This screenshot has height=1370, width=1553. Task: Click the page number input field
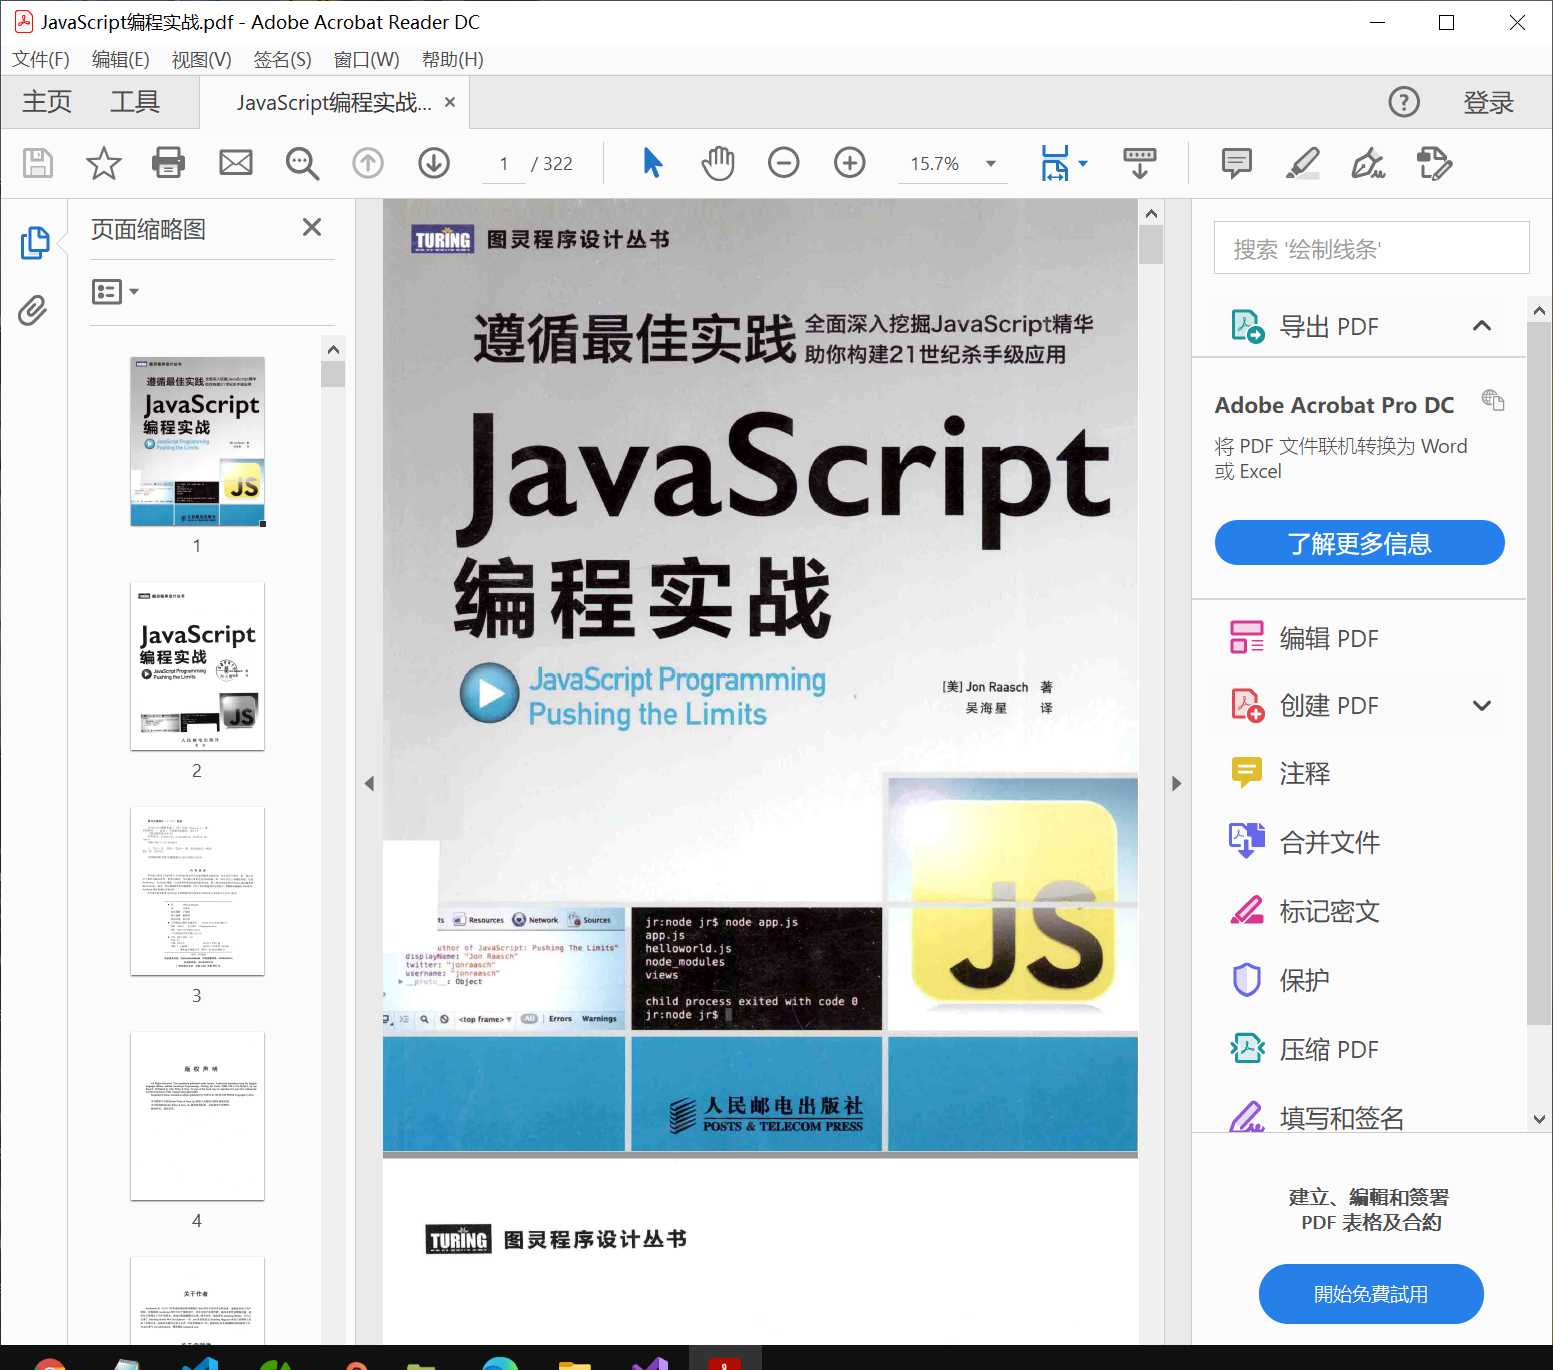point(504,163)
